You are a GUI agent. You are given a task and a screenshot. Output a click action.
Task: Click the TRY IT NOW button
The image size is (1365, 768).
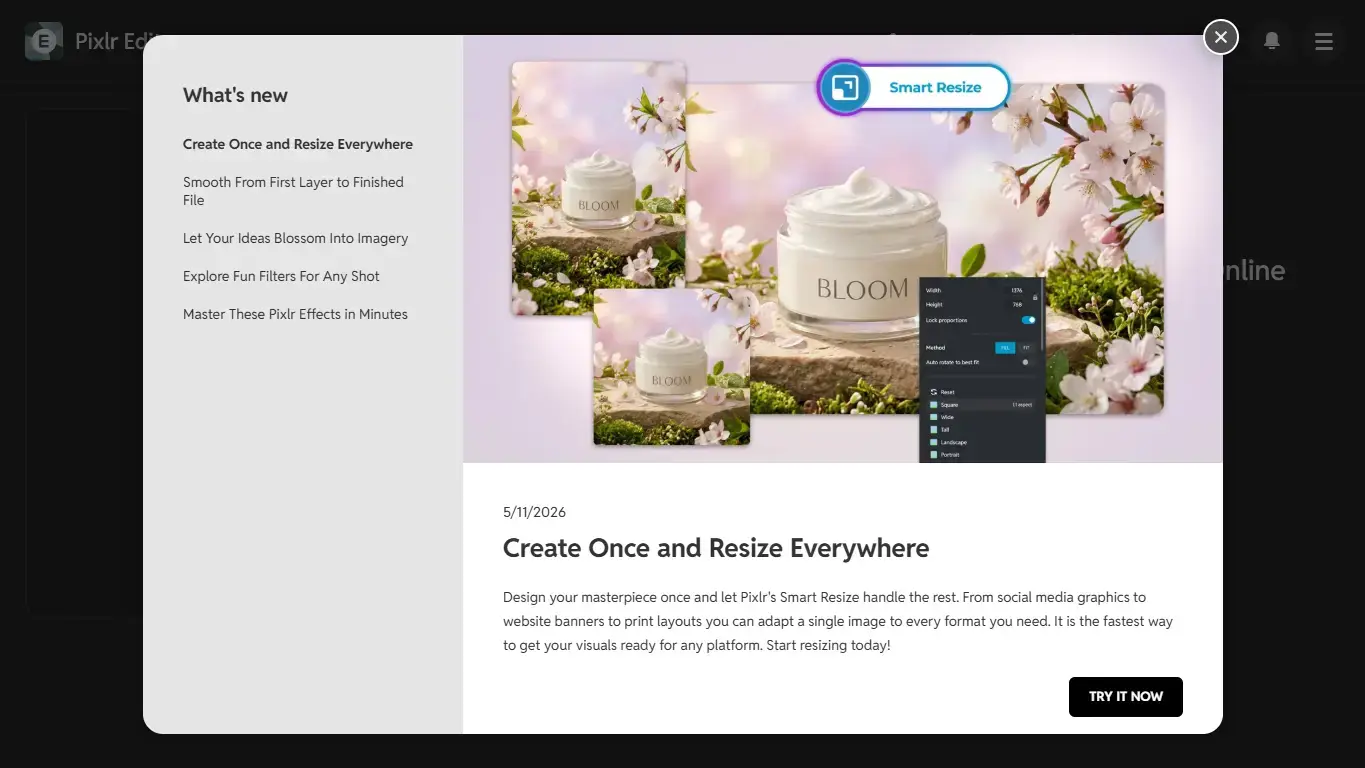(x=1126, y=697)
